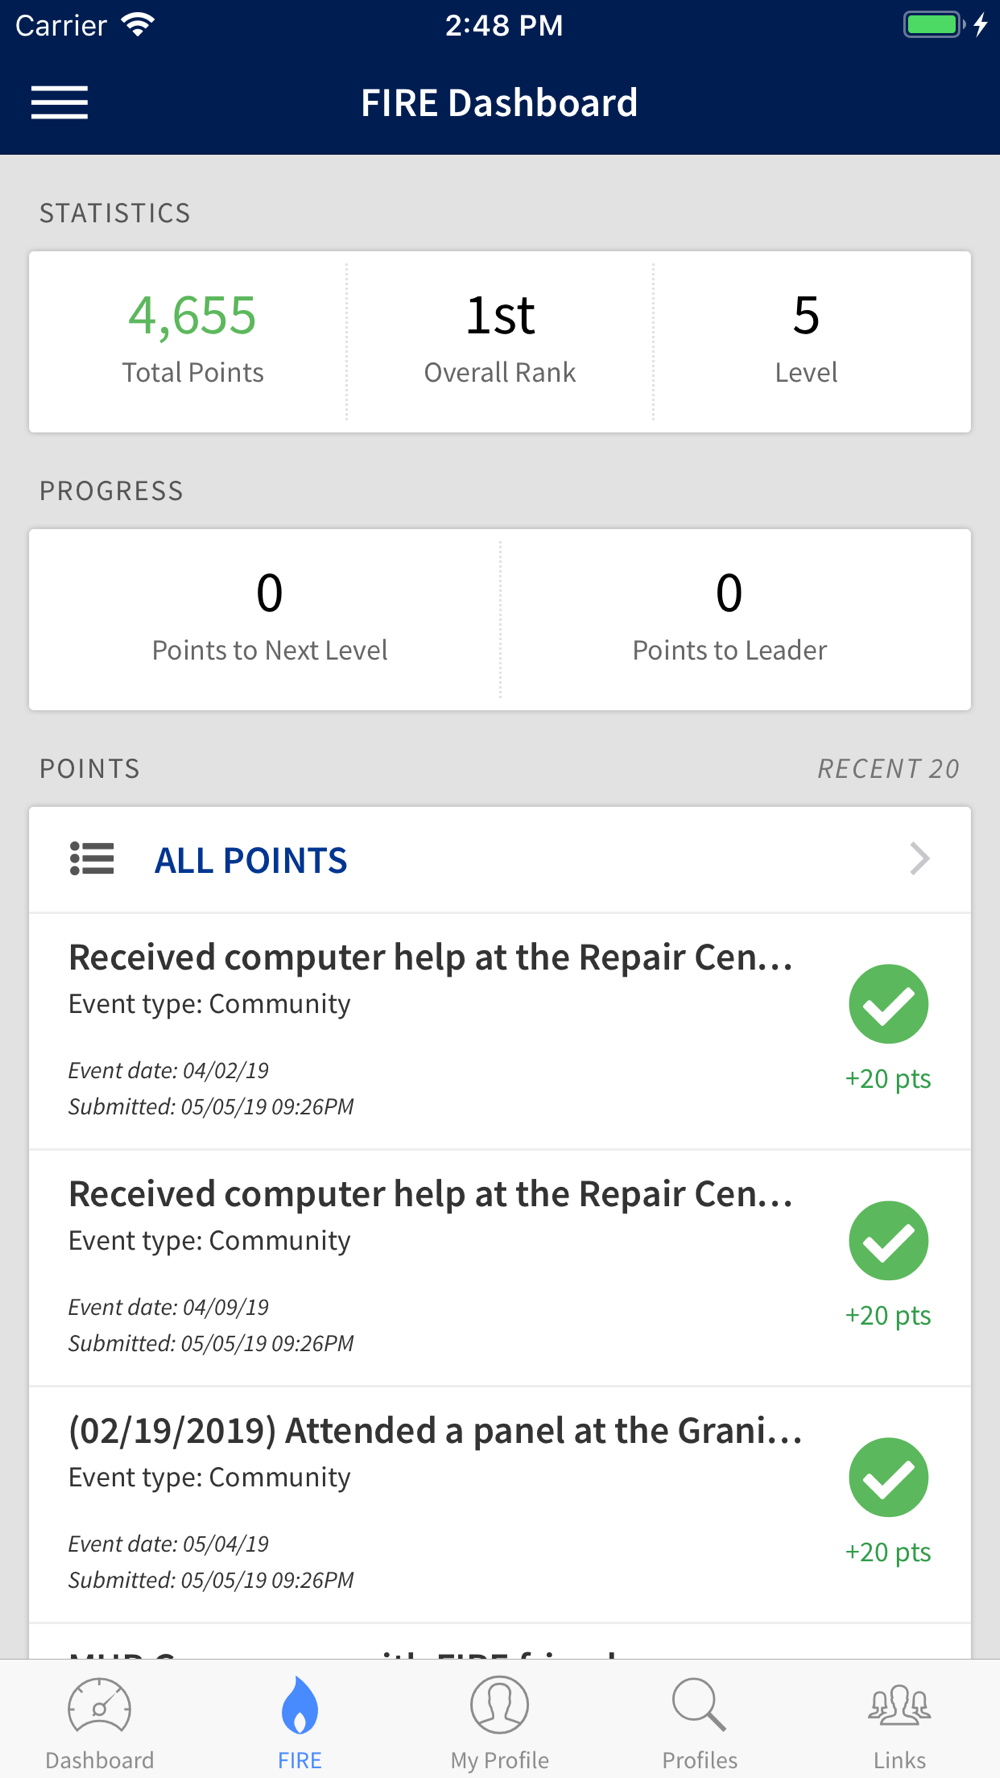Open the hamburger menu
Screen dimensions: 1000x1778
(59, 102)
